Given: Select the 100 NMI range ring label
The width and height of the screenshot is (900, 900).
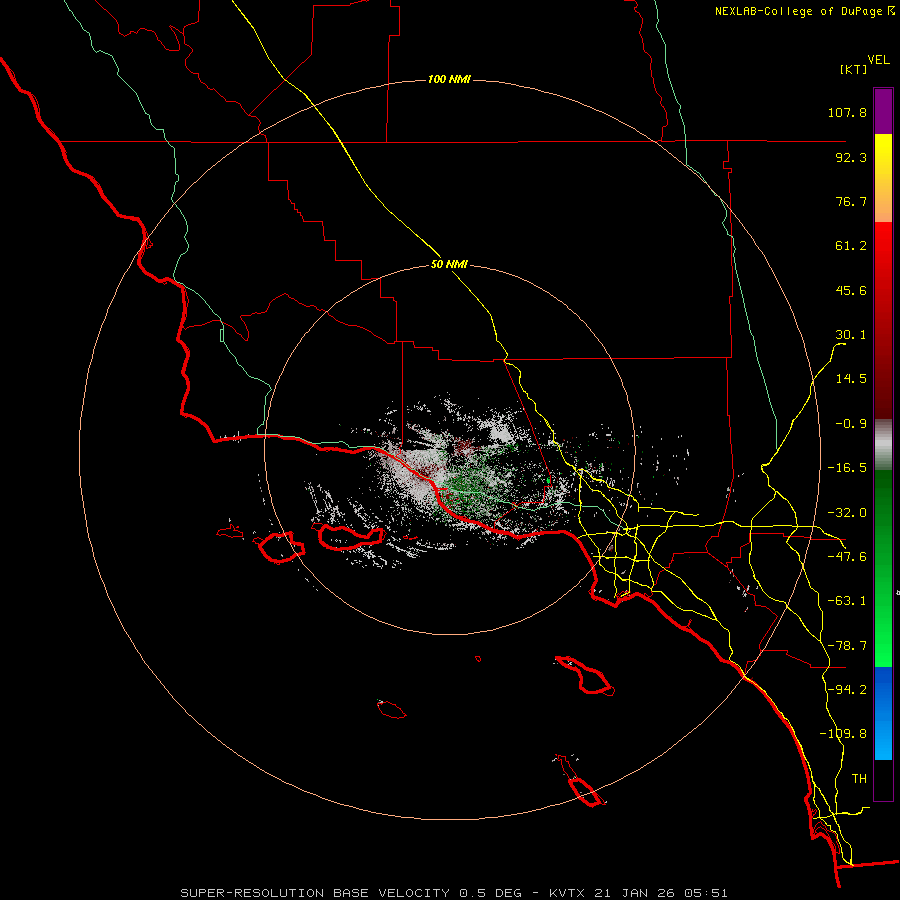Looking at the screenshot, I should tap(449, 79).
